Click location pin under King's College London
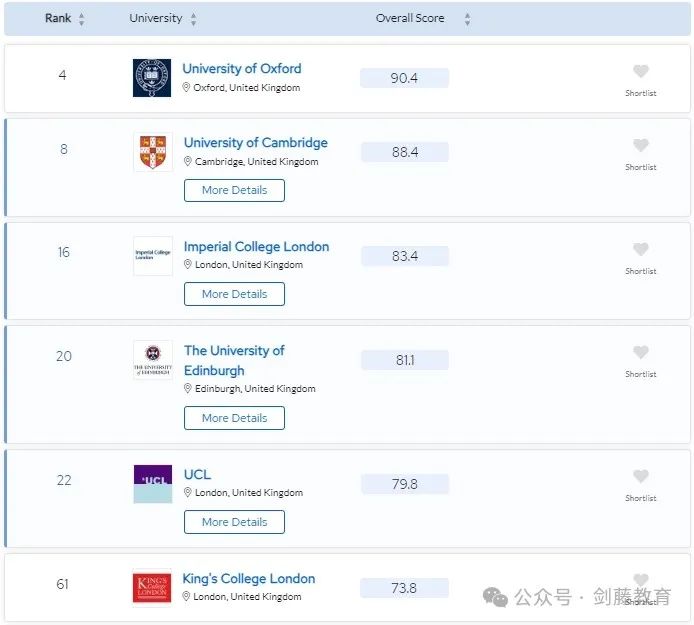 pos(186,597)
